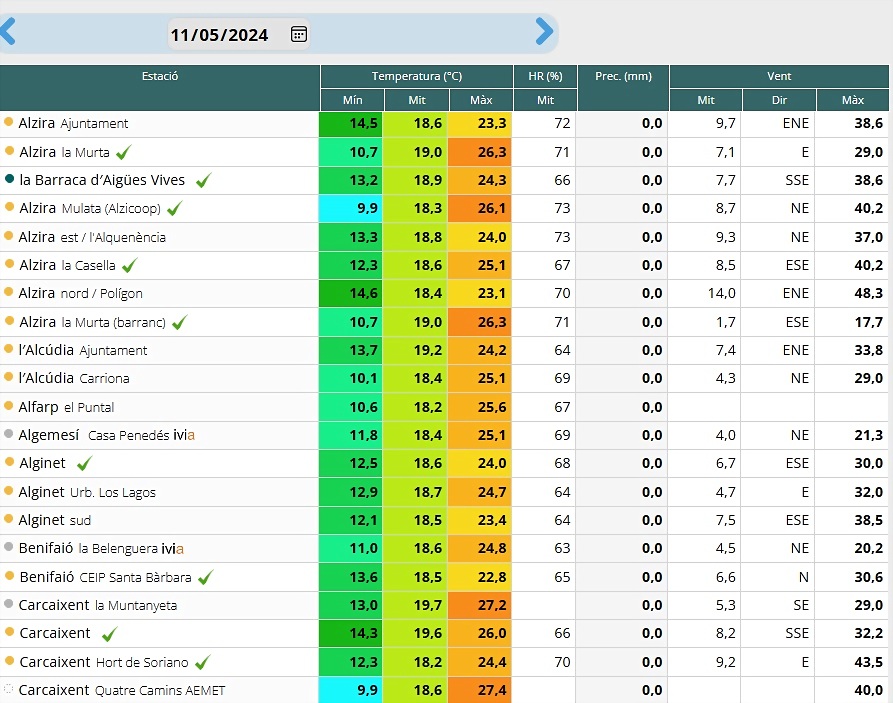Click the Vent group header

coord(779,76)
